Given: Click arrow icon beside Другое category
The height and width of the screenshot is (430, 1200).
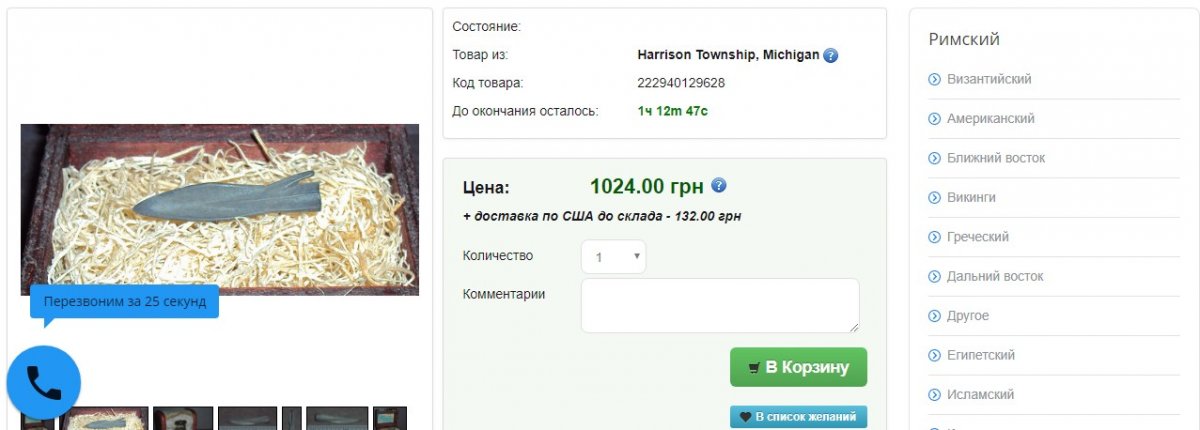Looking at the screenshot, I should [934, 316].
